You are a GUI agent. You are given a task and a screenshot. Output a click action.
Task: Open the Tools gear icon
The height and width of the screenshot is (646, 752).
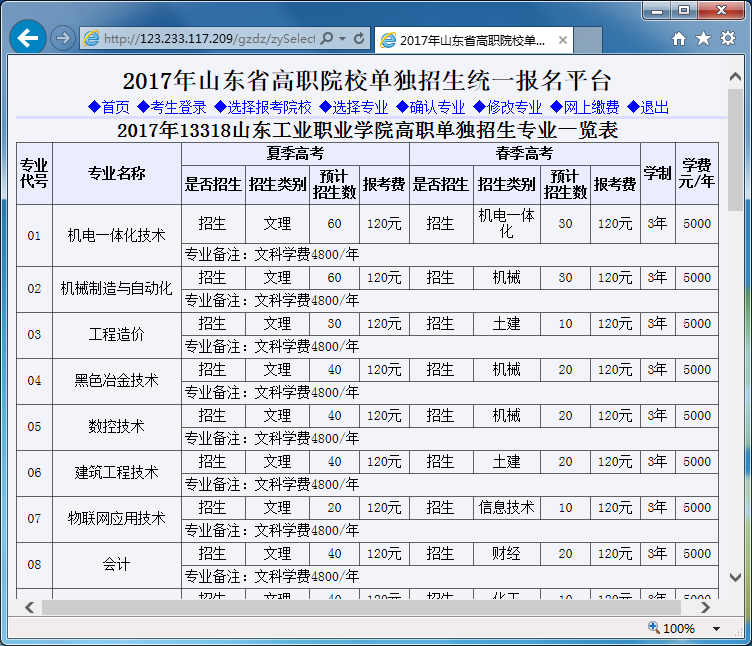pyautogui.click(x=728, y=38)
